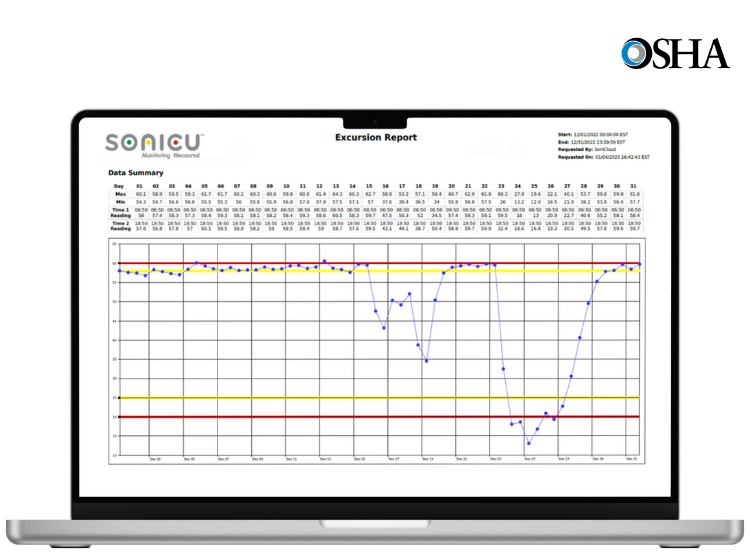Screen dimensions: 750x556
Task: Click the upper red limit line on chart
Action: tap(250, 264)
